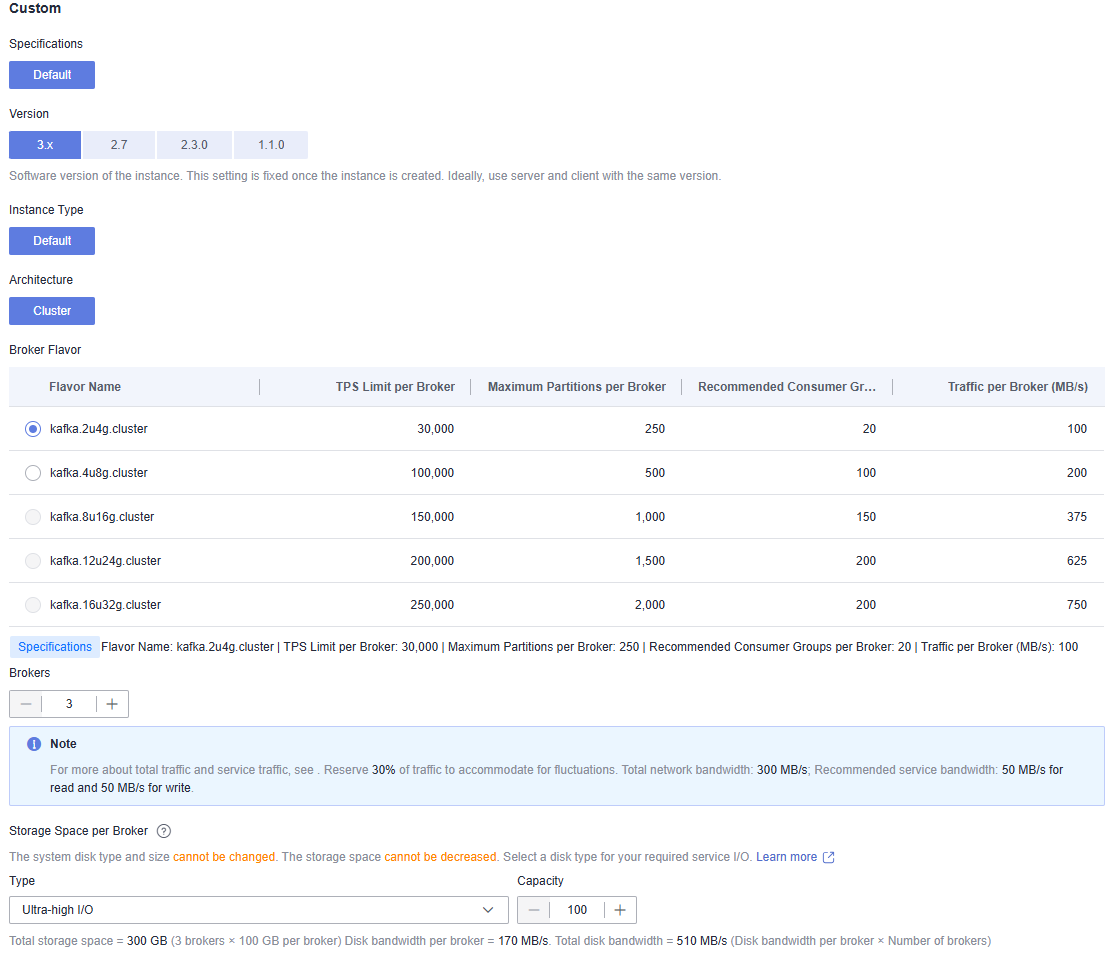Image resolution: width=1110 pixels, height=959 pixels.
Task: Select the kafka.12u24g.cluster radio button
Action: (33, 561)
